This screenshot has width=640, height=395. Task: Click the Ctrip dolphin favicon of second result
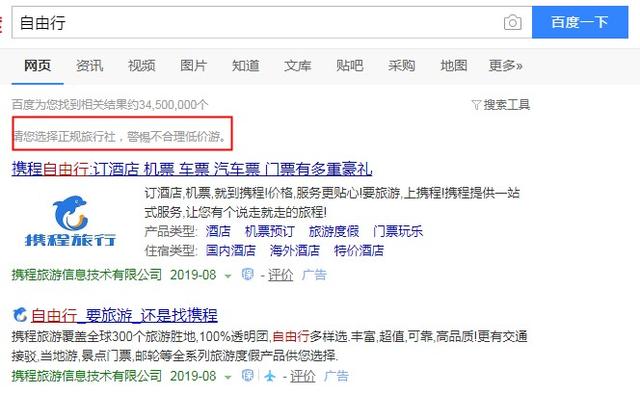pos(20,315)
